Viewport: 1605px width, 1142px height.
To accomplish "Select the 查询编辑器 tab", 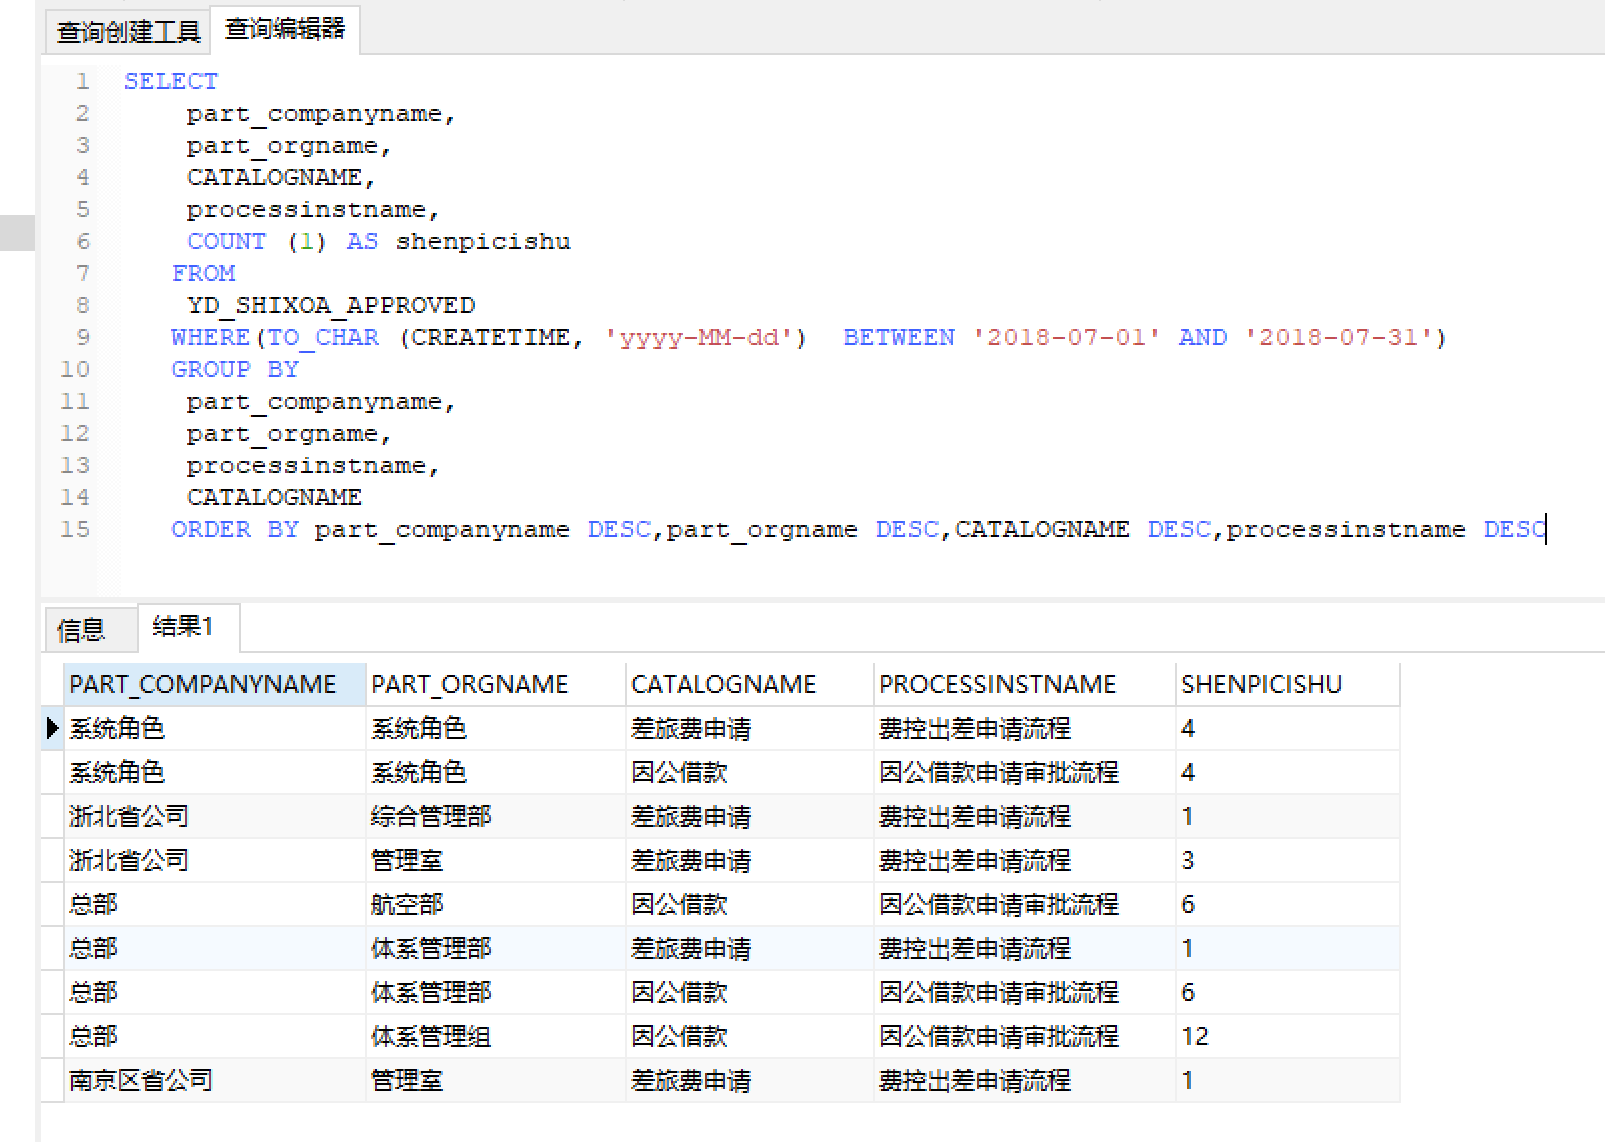I will click(x=285, y=29).
